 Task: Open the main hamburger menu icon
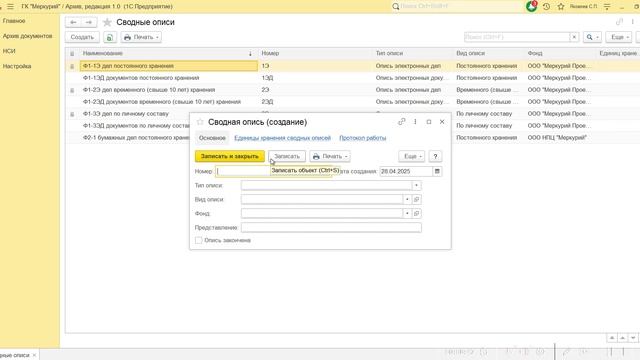tap(10, 7)
